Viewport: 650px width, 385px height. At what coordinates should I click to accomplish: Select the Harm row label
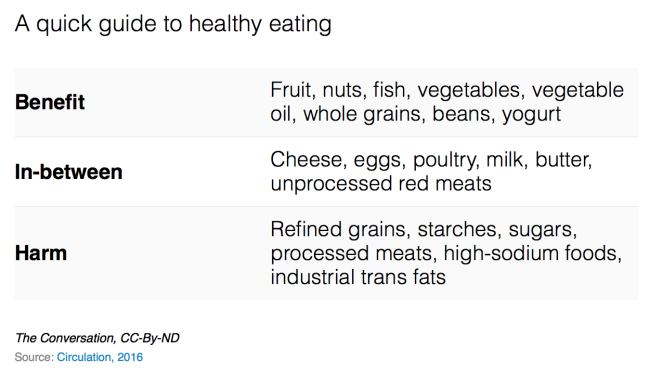[41, 253]
